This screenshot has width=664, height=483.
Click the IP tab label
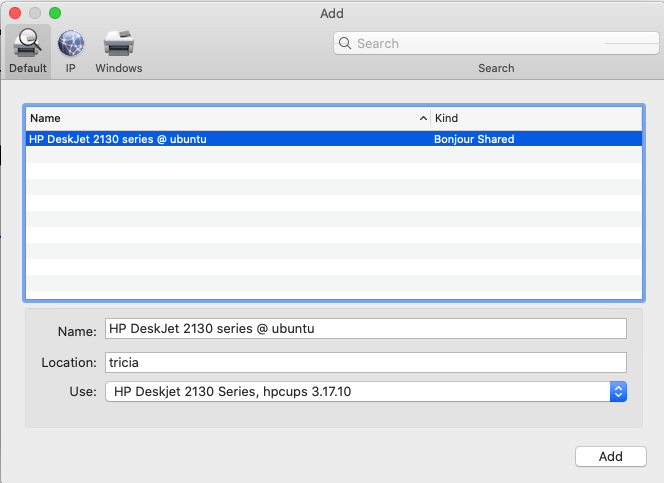click(x=71, y=68)
